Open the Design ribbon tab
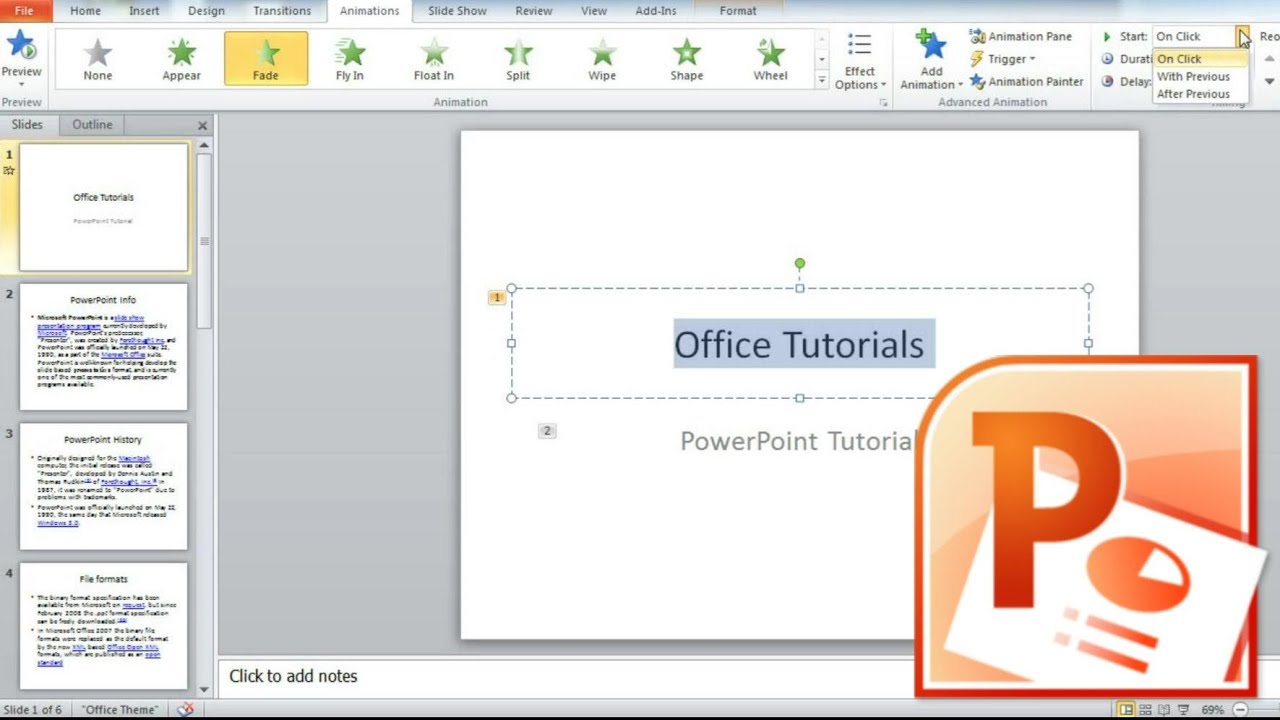The width and height of the screenshot is (1280, 720). pos(206,11)
